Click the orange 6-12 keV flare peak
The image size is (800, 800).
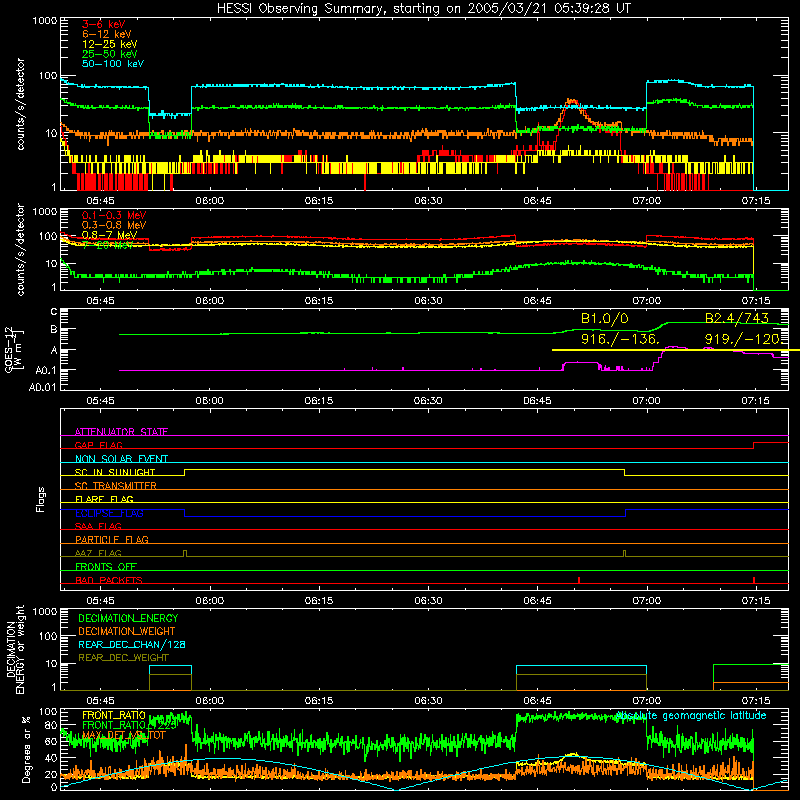(571, 102)
